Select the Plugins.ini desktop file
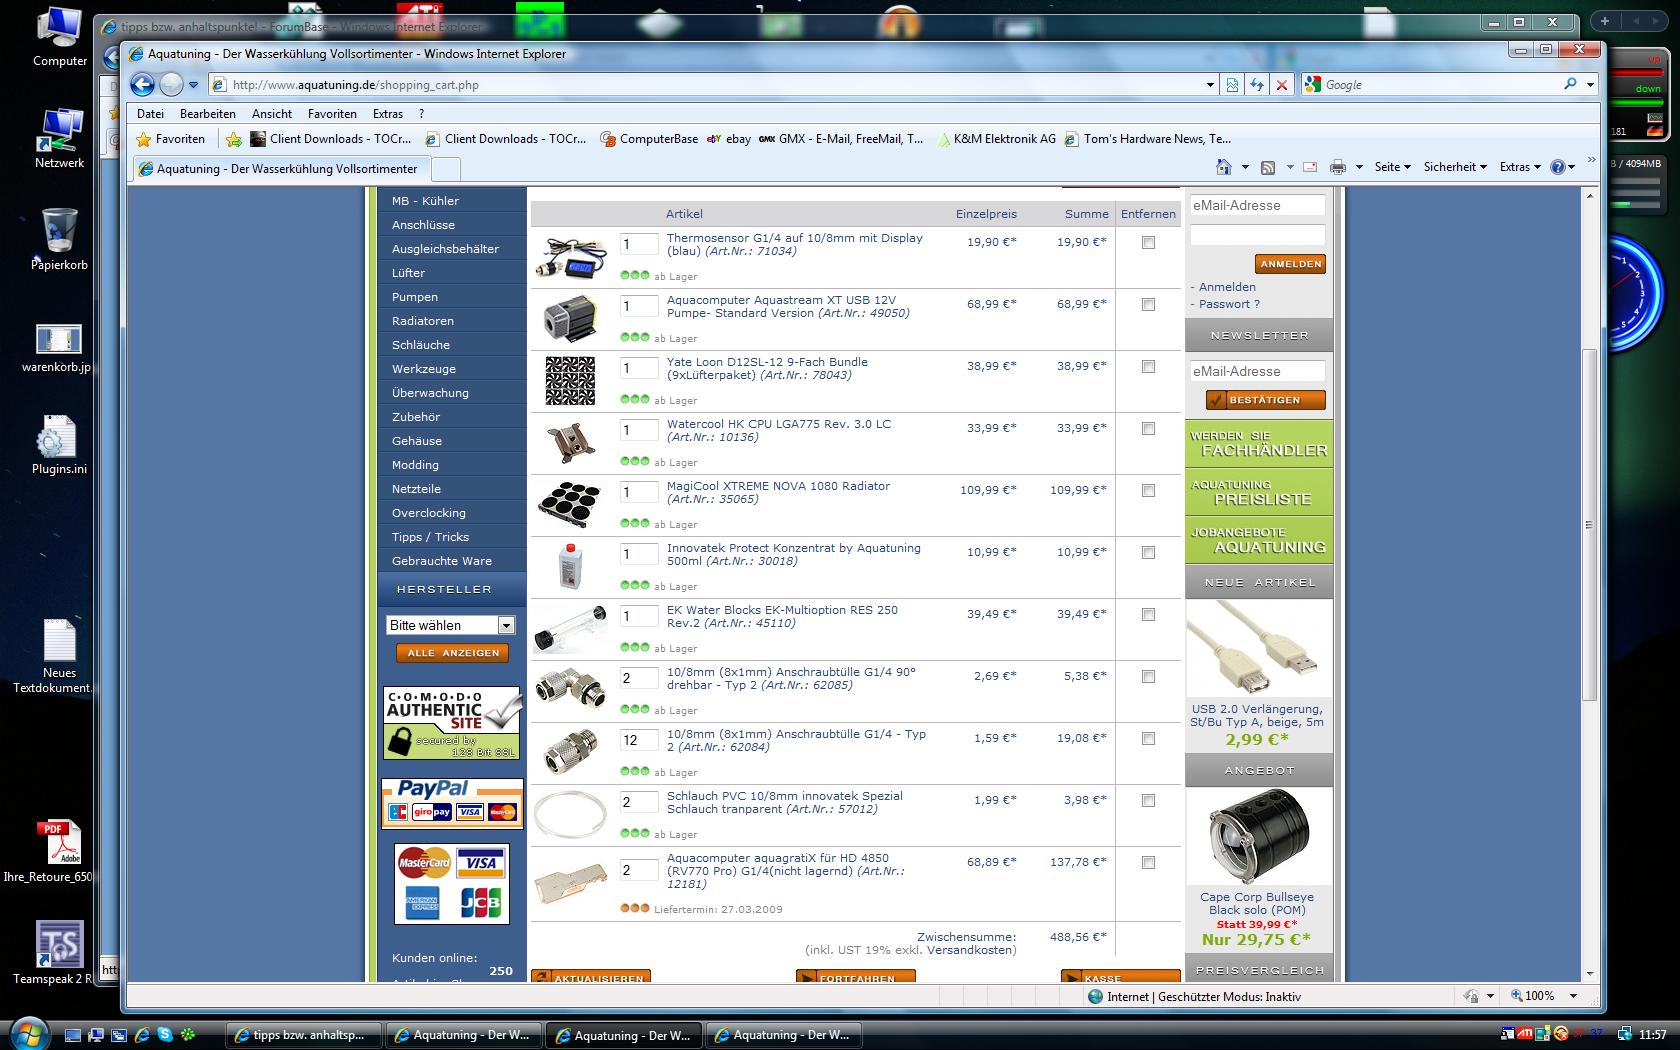 (59, 446)
